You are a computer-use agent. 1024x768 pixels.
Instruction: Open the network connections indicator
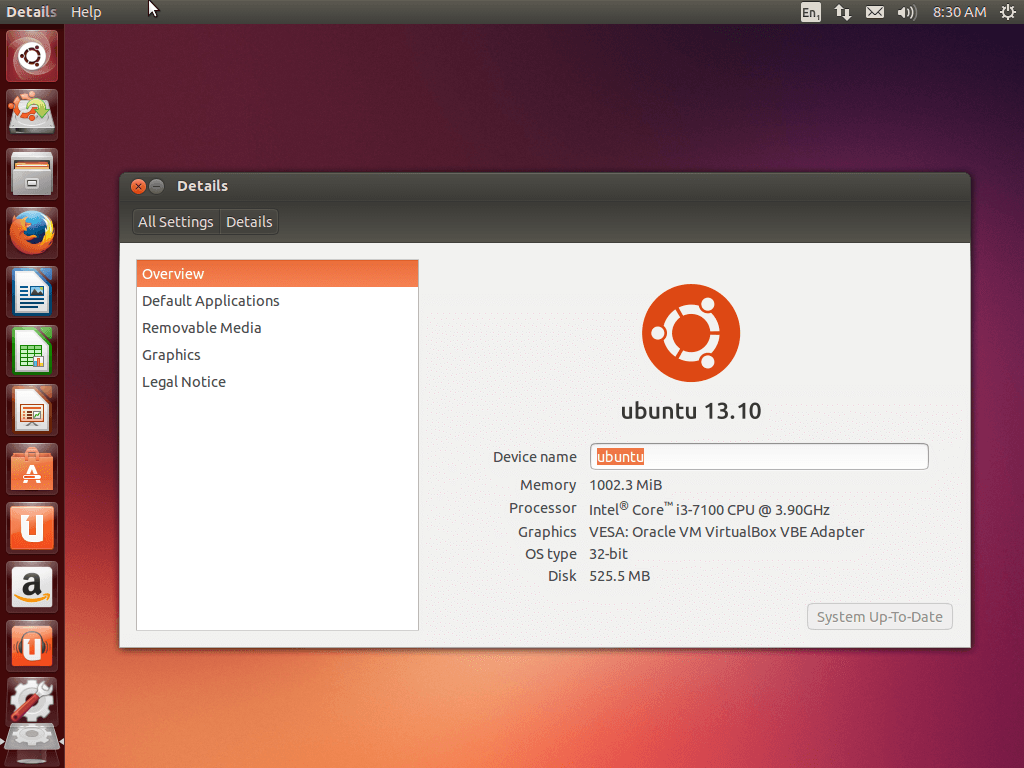pyautogui.click(x=842, y=12)
